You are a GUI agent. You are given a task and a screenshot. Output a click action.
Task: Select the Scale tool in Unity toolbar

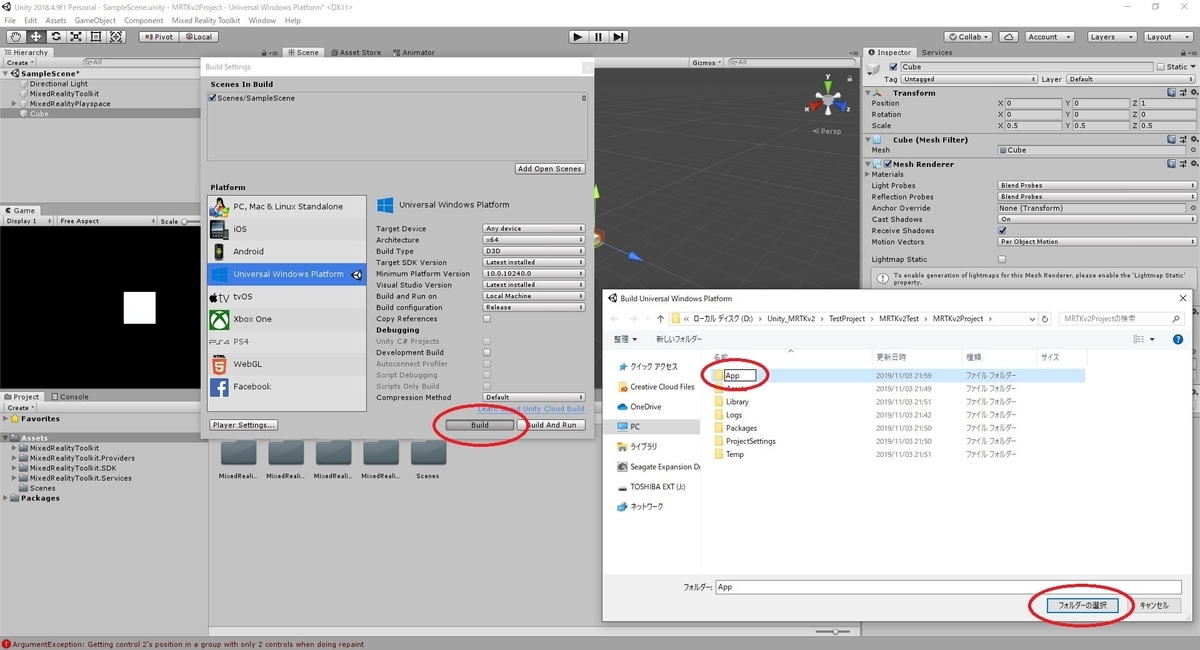pos(76,37)
